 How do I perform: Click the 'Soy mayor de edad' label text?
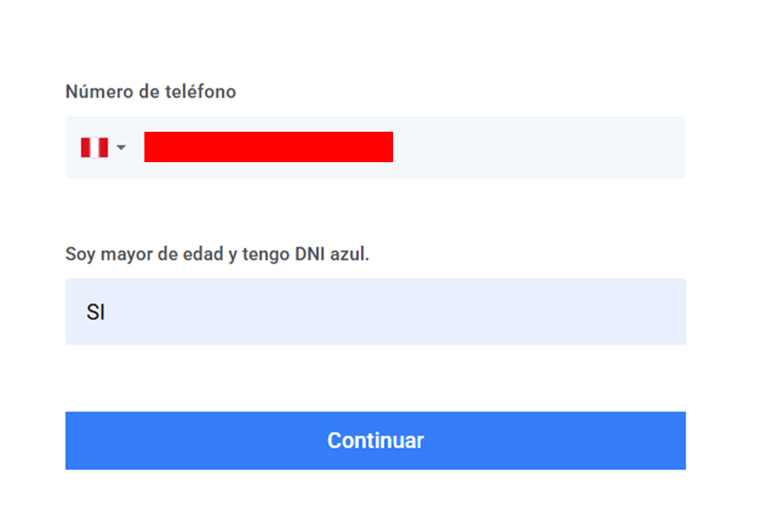click(144, 254)
